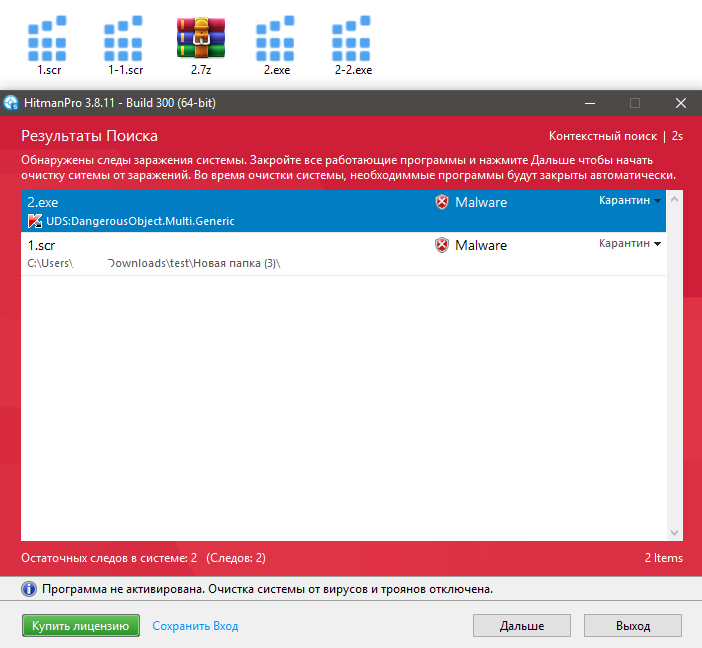Click the Дальше button

[x=522, y=626]
